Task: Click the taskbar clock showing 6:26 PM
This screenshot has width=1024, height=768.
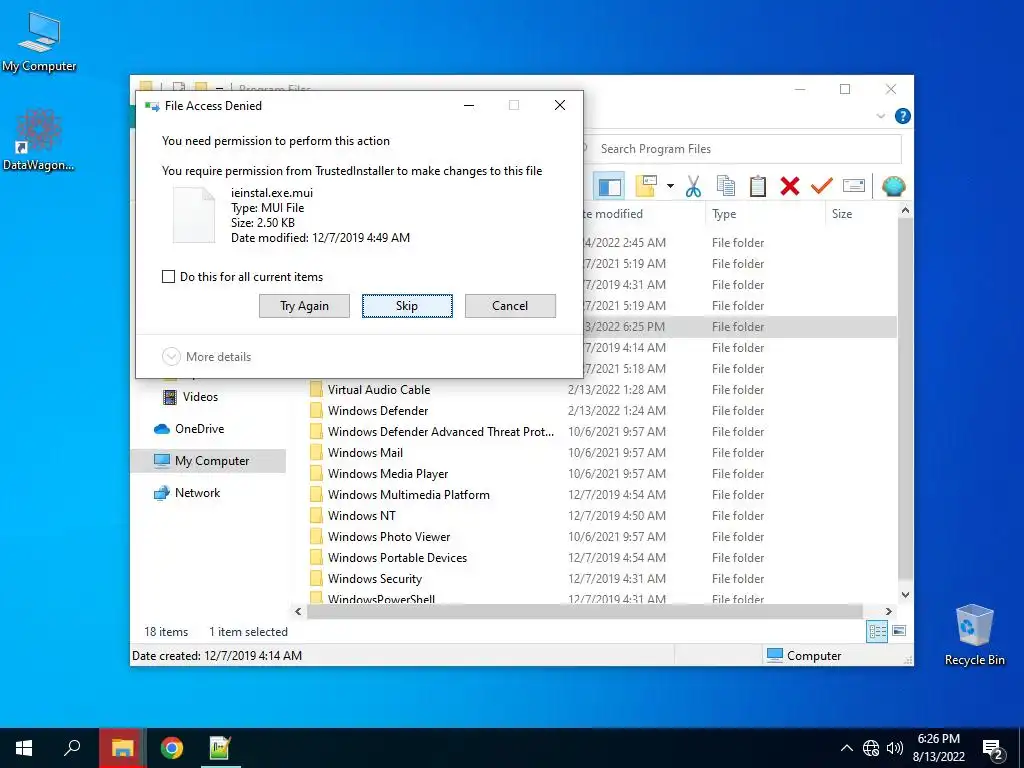Action: point(938,748)
